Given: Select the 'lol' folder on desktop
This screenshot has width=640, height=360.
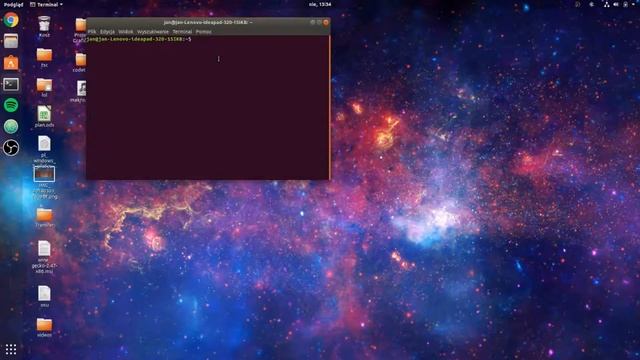Looking at the screenshot, I should pyautogui.click(x=44, y=87).
